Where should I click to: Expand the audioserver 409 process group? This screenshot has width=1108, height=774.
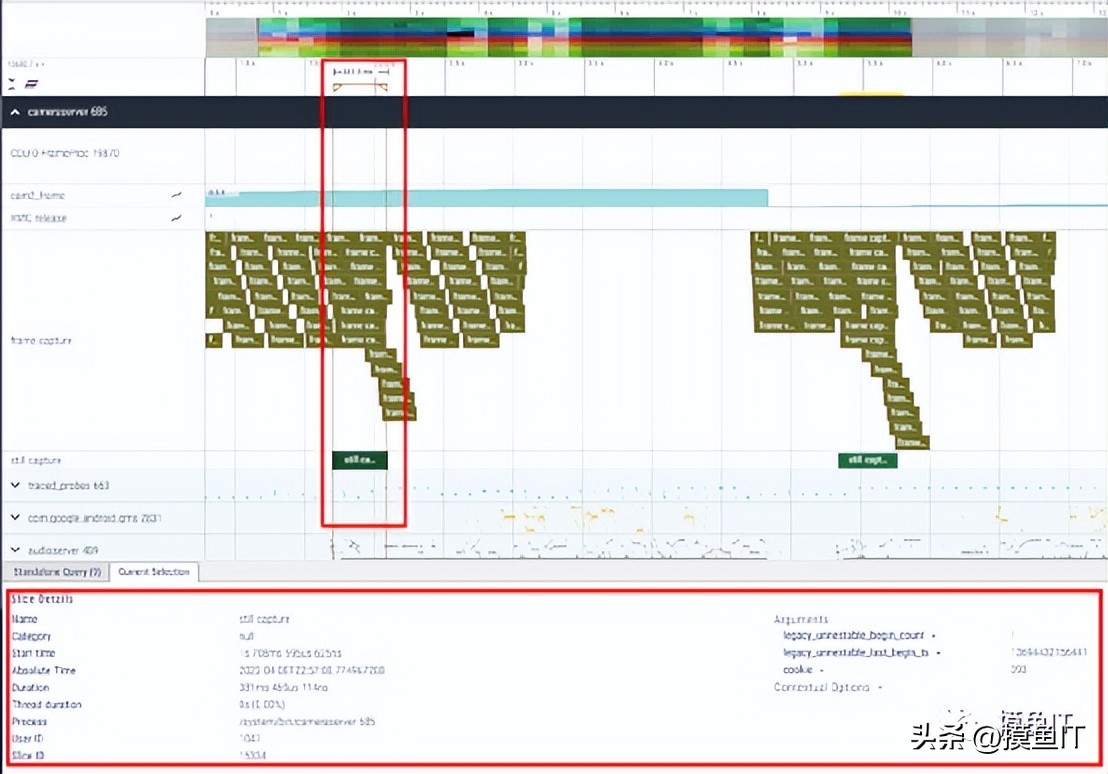15,549
